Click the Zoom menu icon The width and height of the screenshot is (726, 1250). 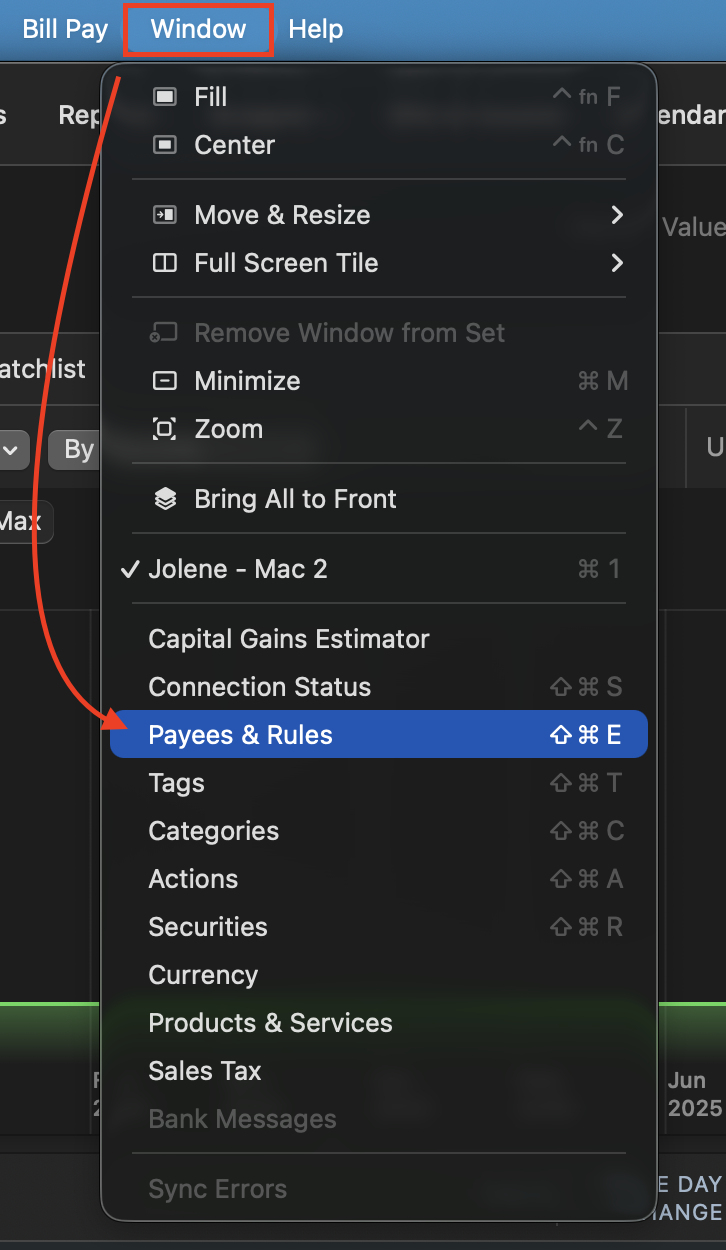pyautogui.click(x=164, y=429)
